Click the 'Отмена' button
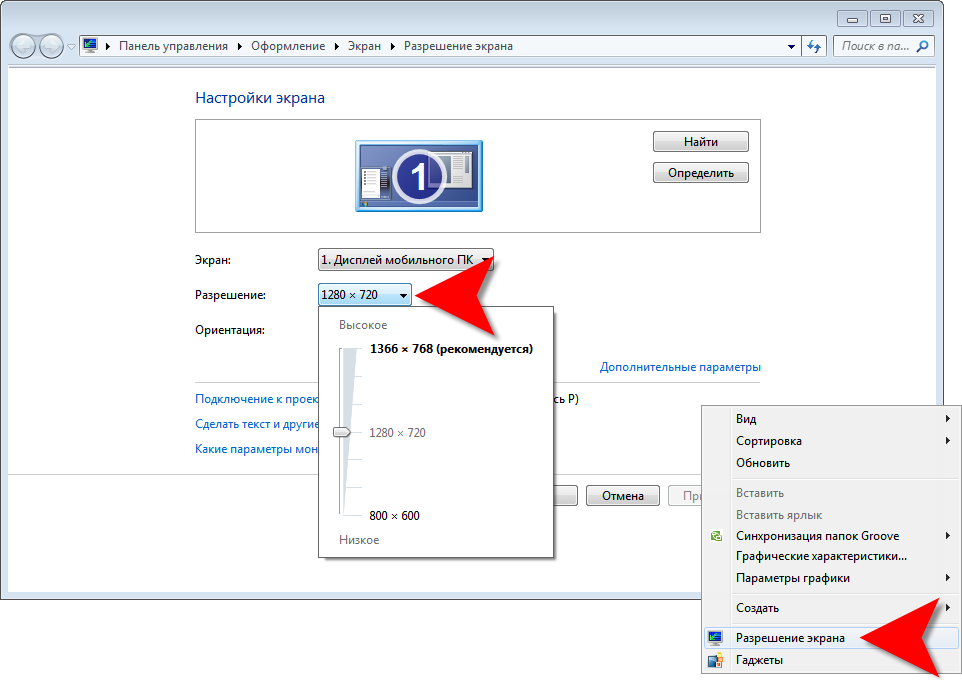Viewport: 962px width, 680px height. [623, 496]
